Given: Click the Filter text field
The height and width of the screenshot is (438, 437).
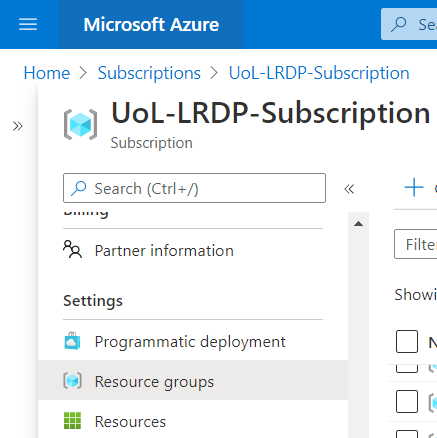Looking at the screenshot, I should coord(416,244).
